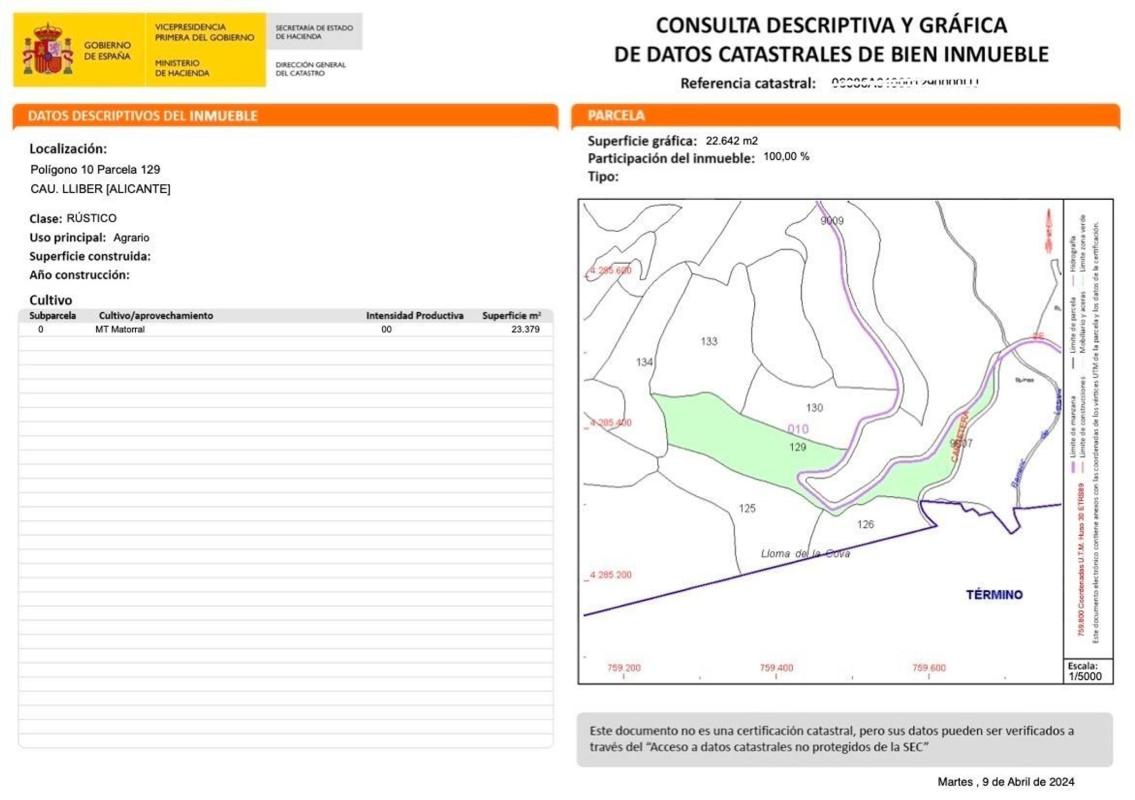1135x800 pixels.
Task: Click 'VICEPRESIDENCIA PRIMERA DEL GOBIERNO' in the header
Action: pos(204,32)
